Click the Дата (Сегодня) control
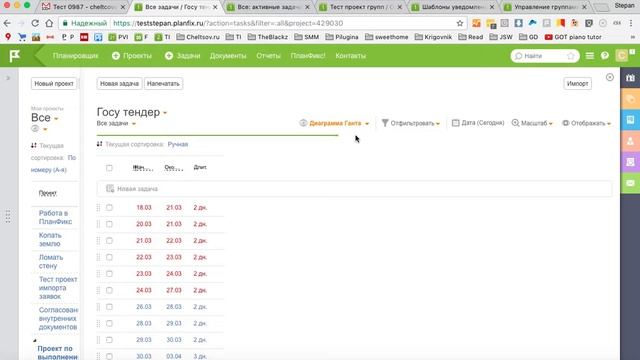The image size is (640, 360). point(478,123)
